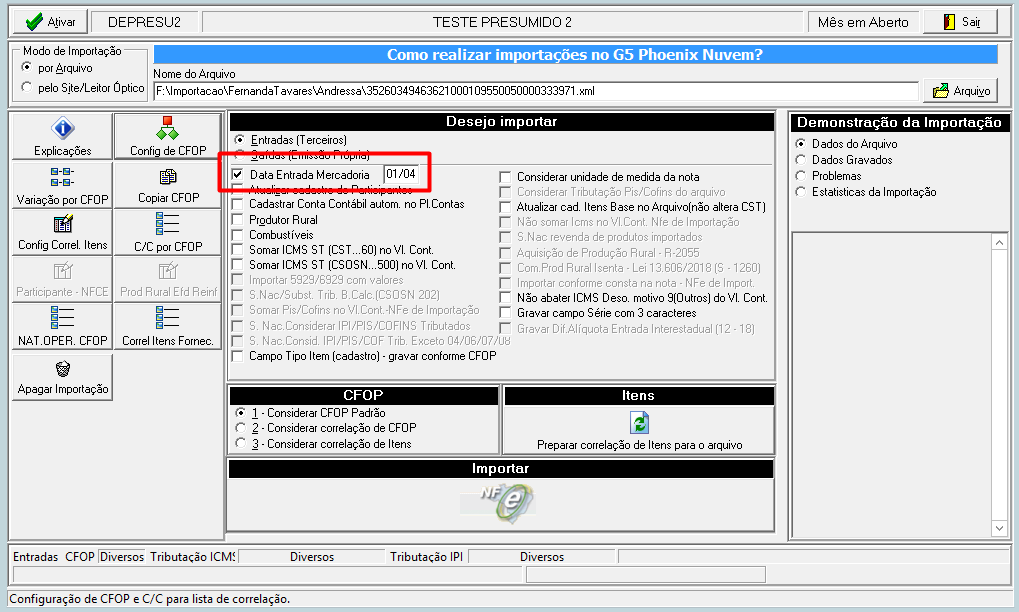The image size is (1019, 612).
Task: Select Considerar correlação de CFOP option
Action: click(x=241, y=428)
